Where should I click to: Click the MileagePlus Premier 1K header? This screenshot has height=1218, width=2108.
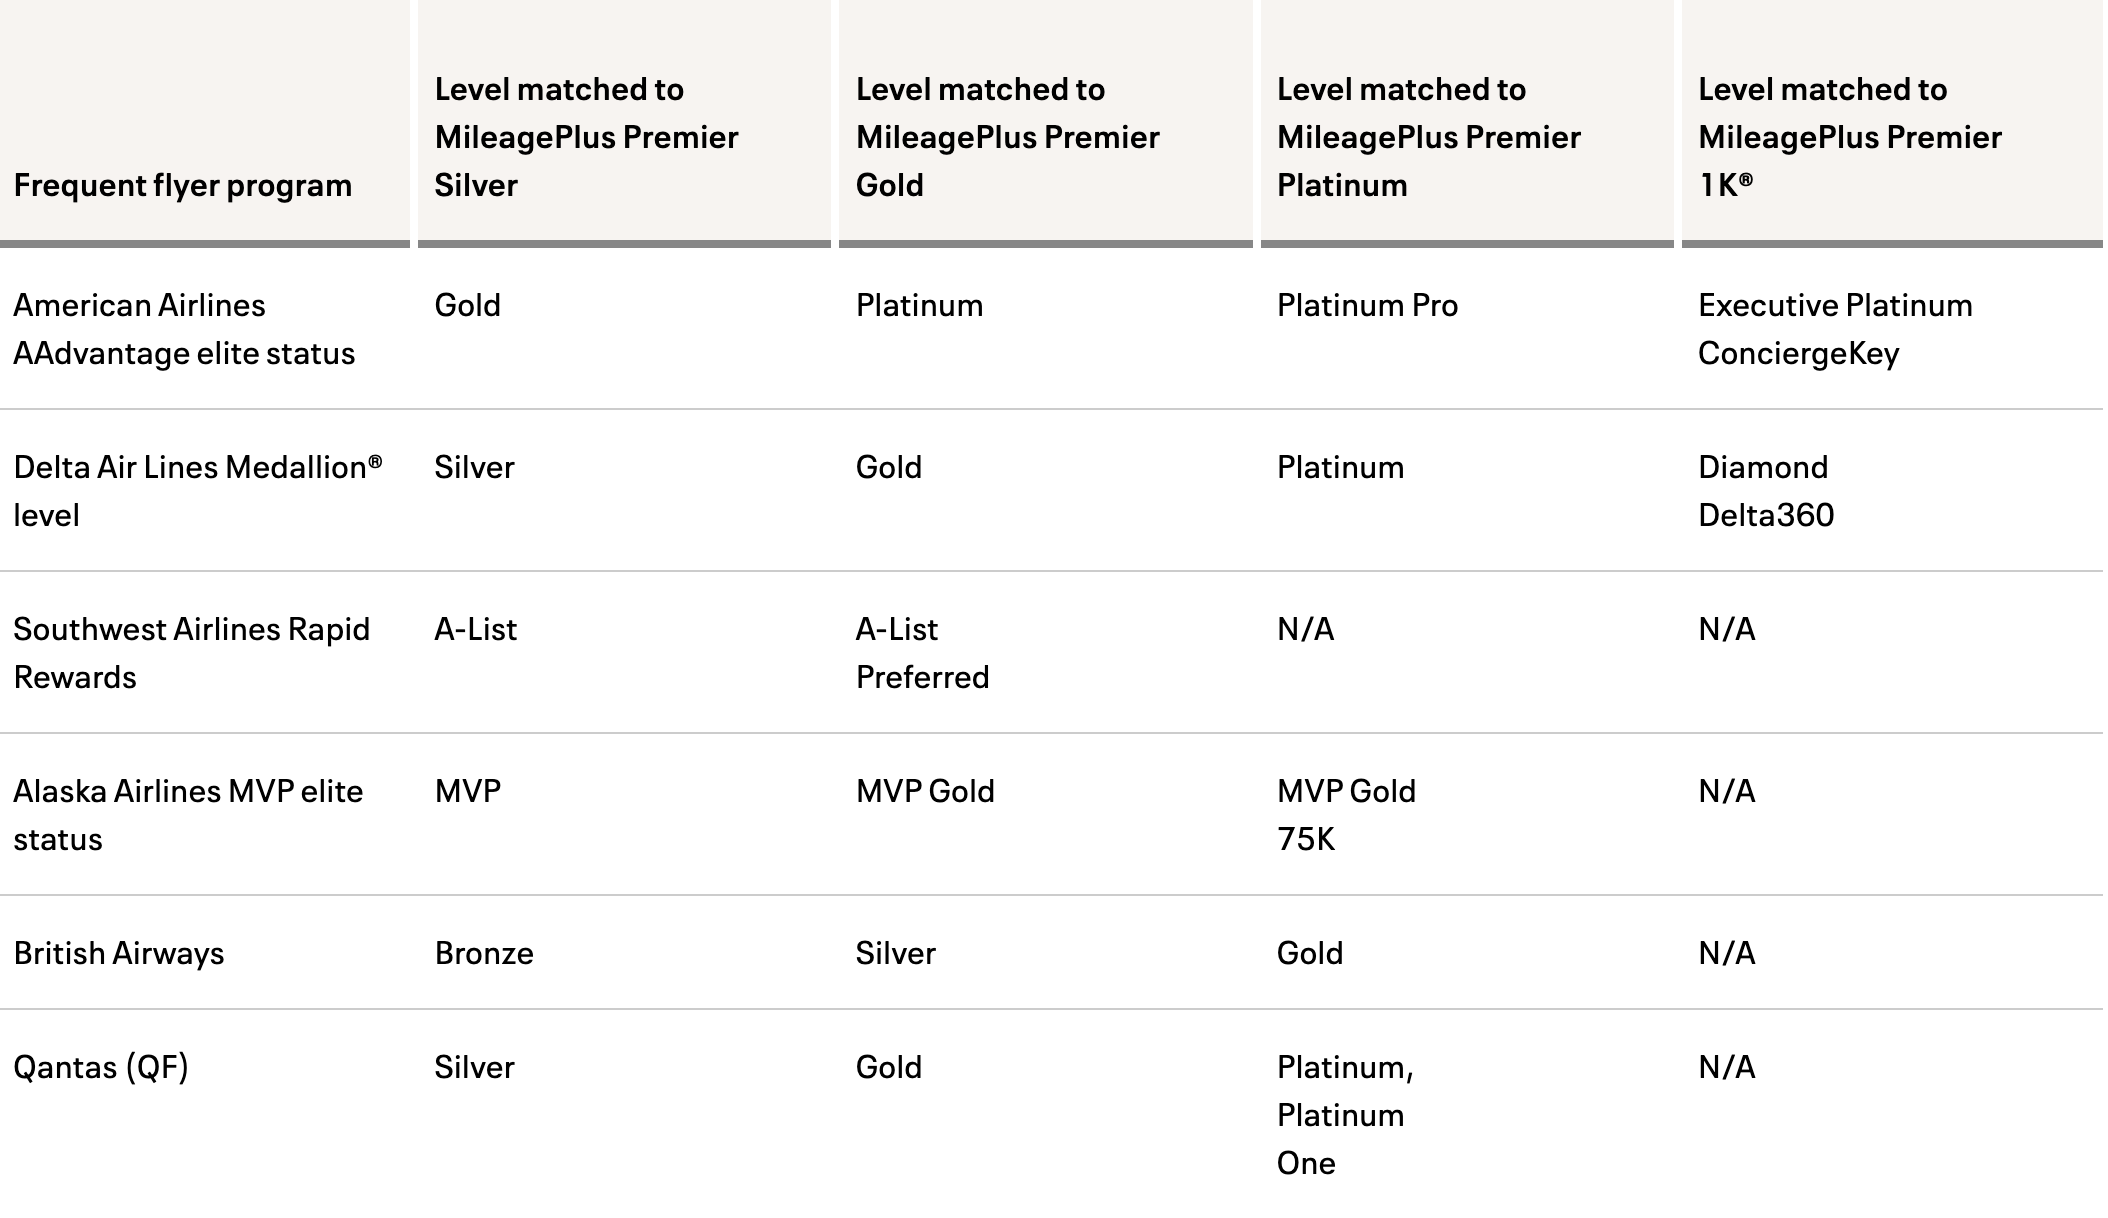(1849, 137)
